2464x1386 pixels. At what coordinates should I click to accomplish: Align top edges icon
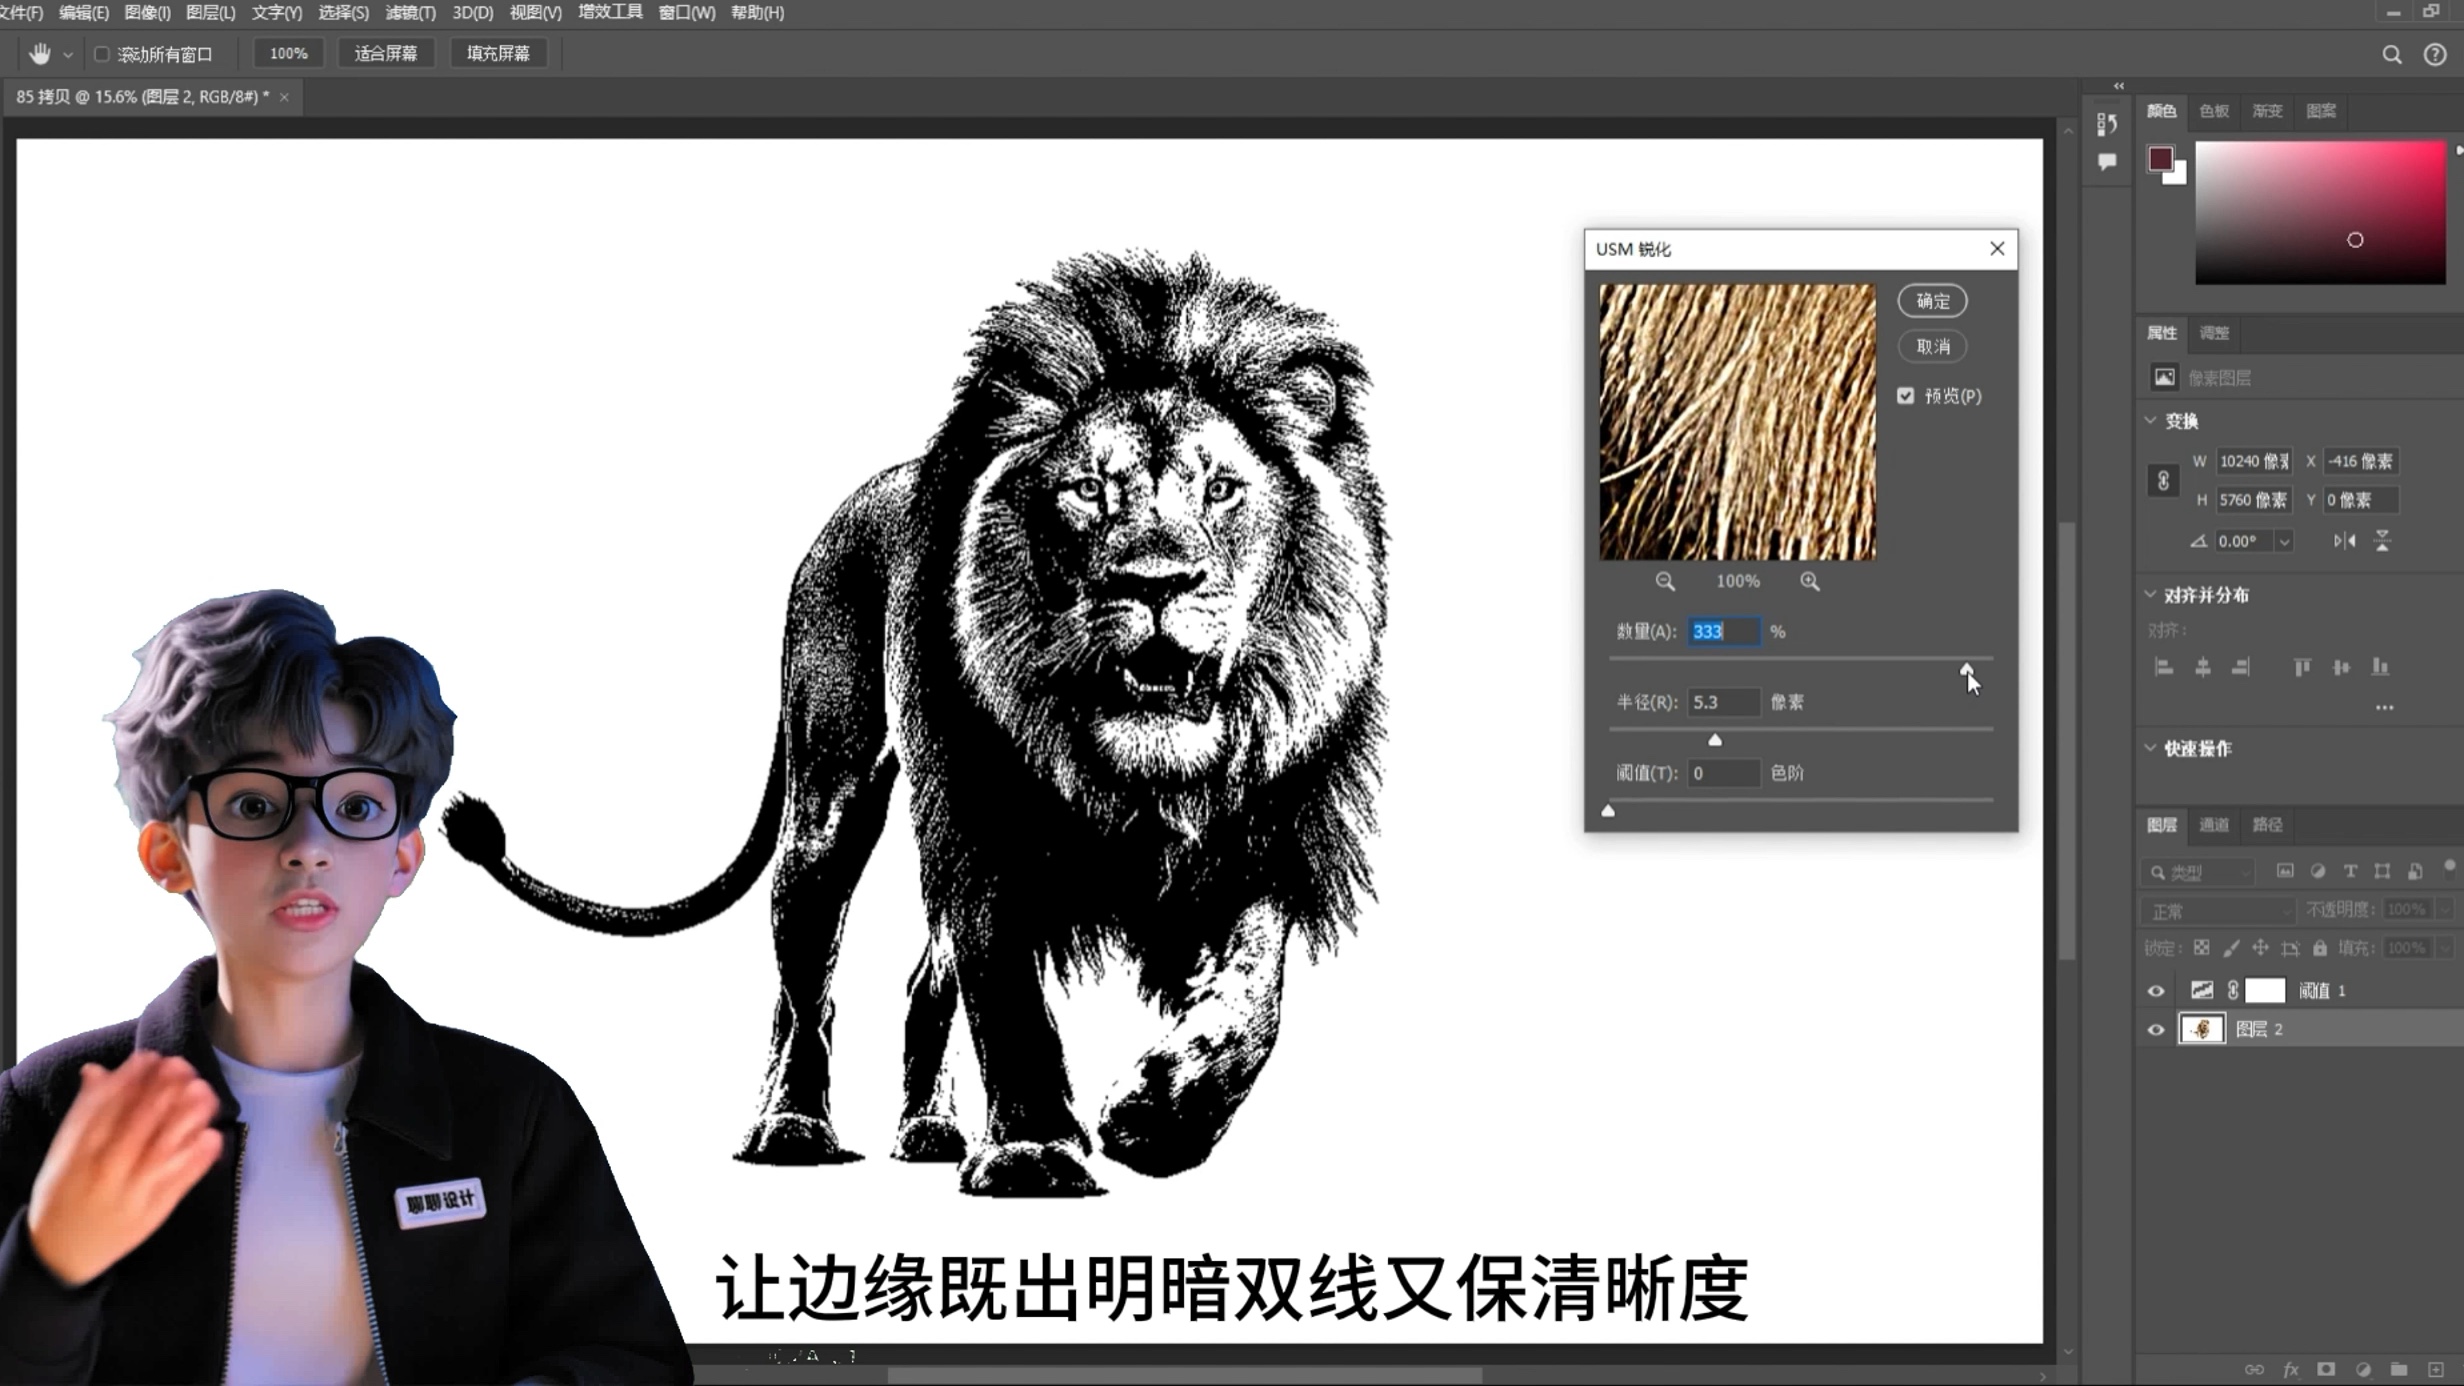click(2302, 667)
